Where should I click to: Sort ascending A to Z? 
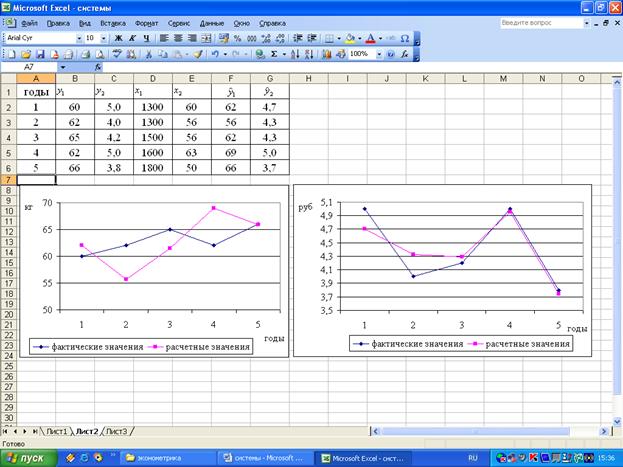[295, 54]
